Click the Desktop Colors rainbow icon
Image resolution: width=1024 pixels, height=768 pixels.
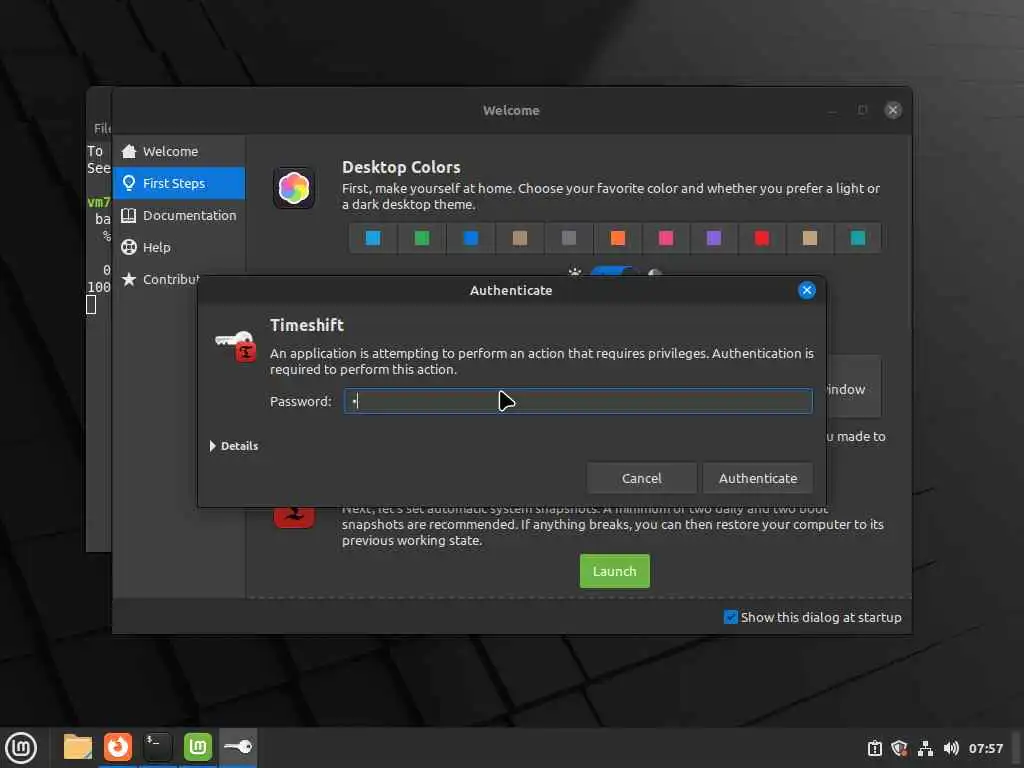pos(294,188)
